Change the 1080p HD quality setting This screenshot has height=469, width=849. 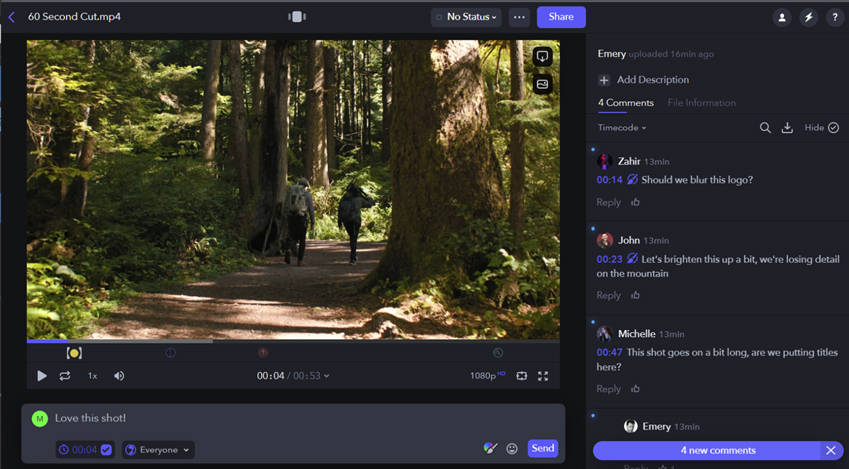[487, 375]
